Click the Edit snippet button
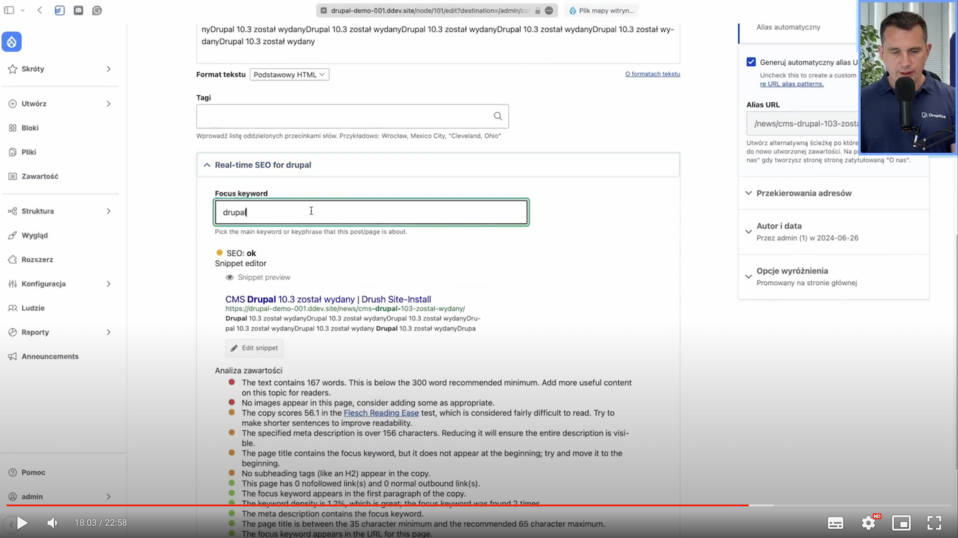Screen dimensions: 958x538 [254, 348]
